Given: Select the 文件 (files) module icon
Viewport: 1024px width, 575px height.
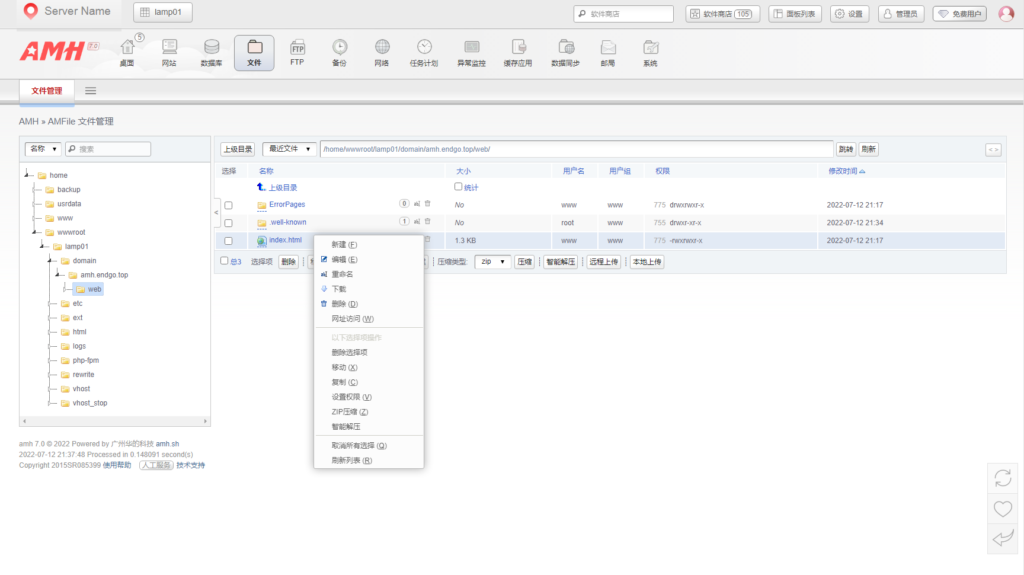Looking at the screenshot, I should (254, 52).
